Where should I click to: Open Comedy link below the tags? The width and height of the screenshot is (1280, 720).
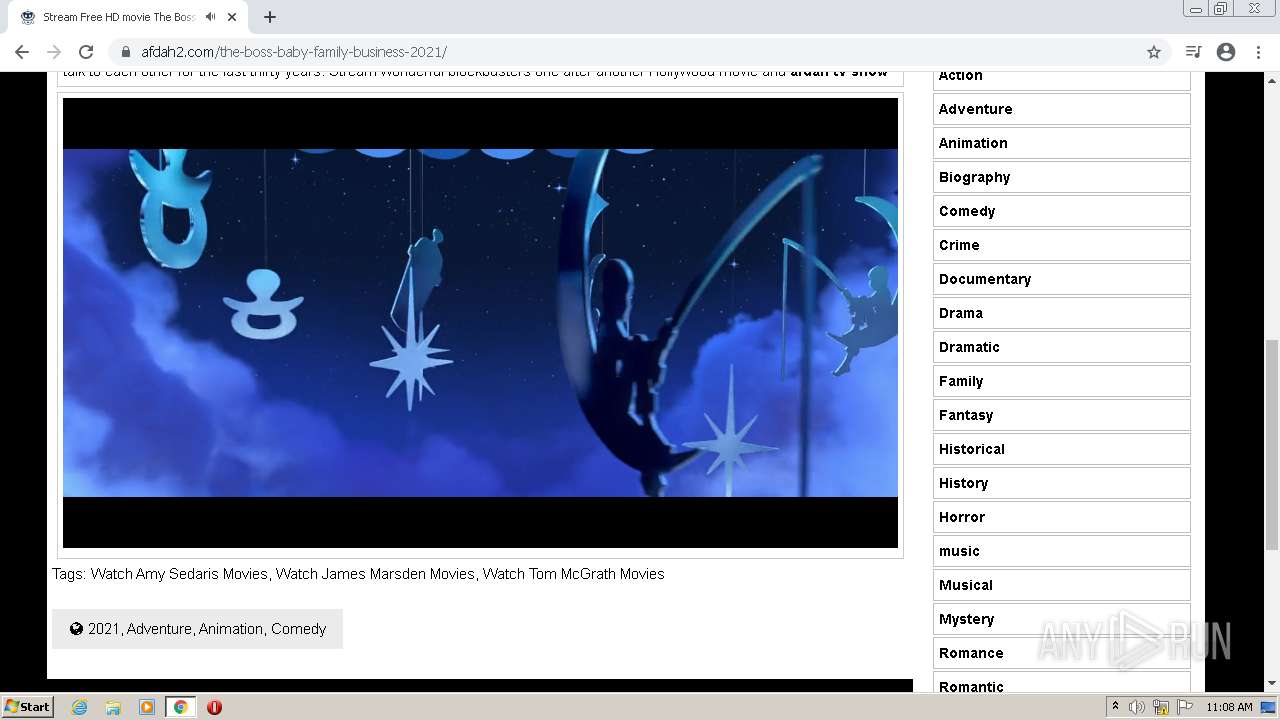point(298,629)
